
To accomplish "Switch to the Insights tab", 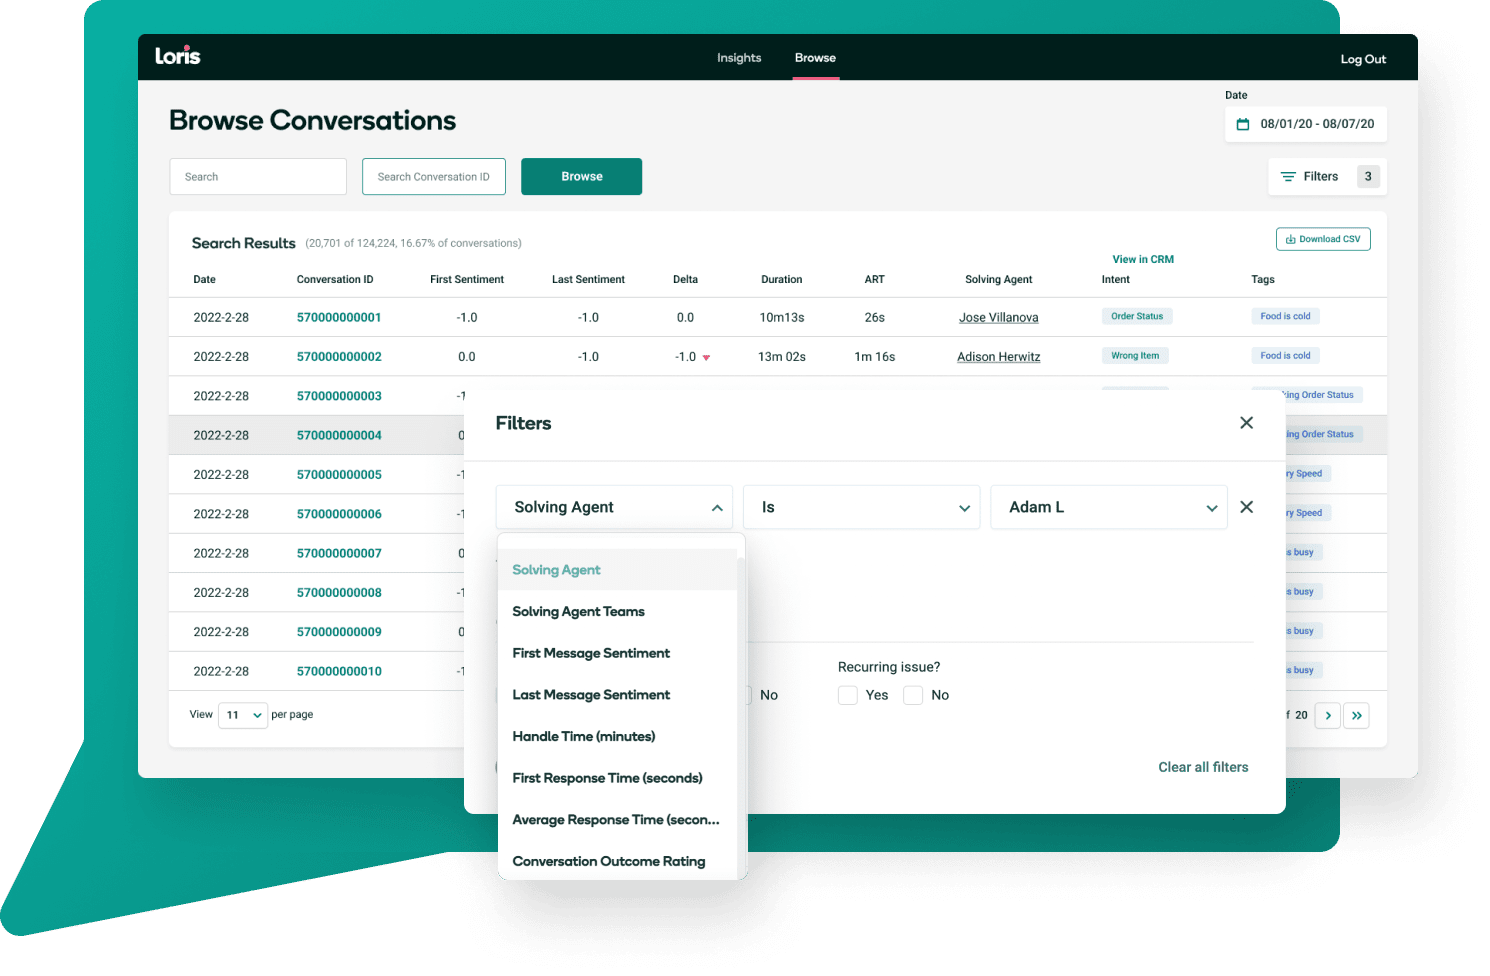I will [x=739, y=57].
